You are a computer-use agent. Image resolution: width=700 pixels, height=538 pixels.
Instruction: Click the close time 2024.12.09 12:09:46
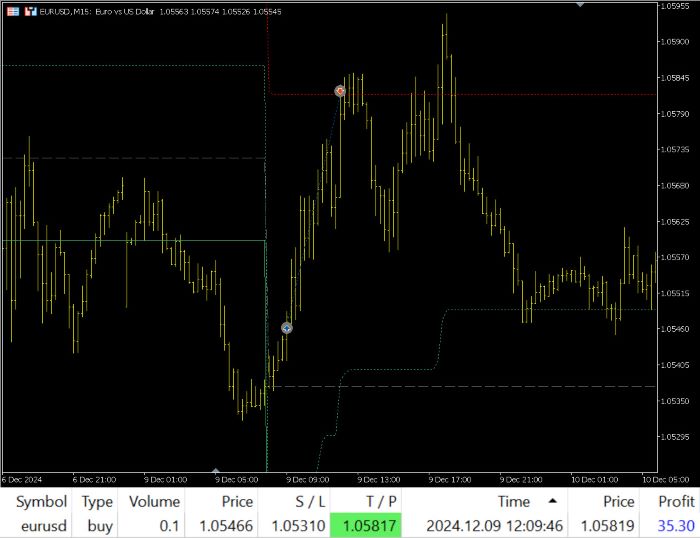click(494, 526)
